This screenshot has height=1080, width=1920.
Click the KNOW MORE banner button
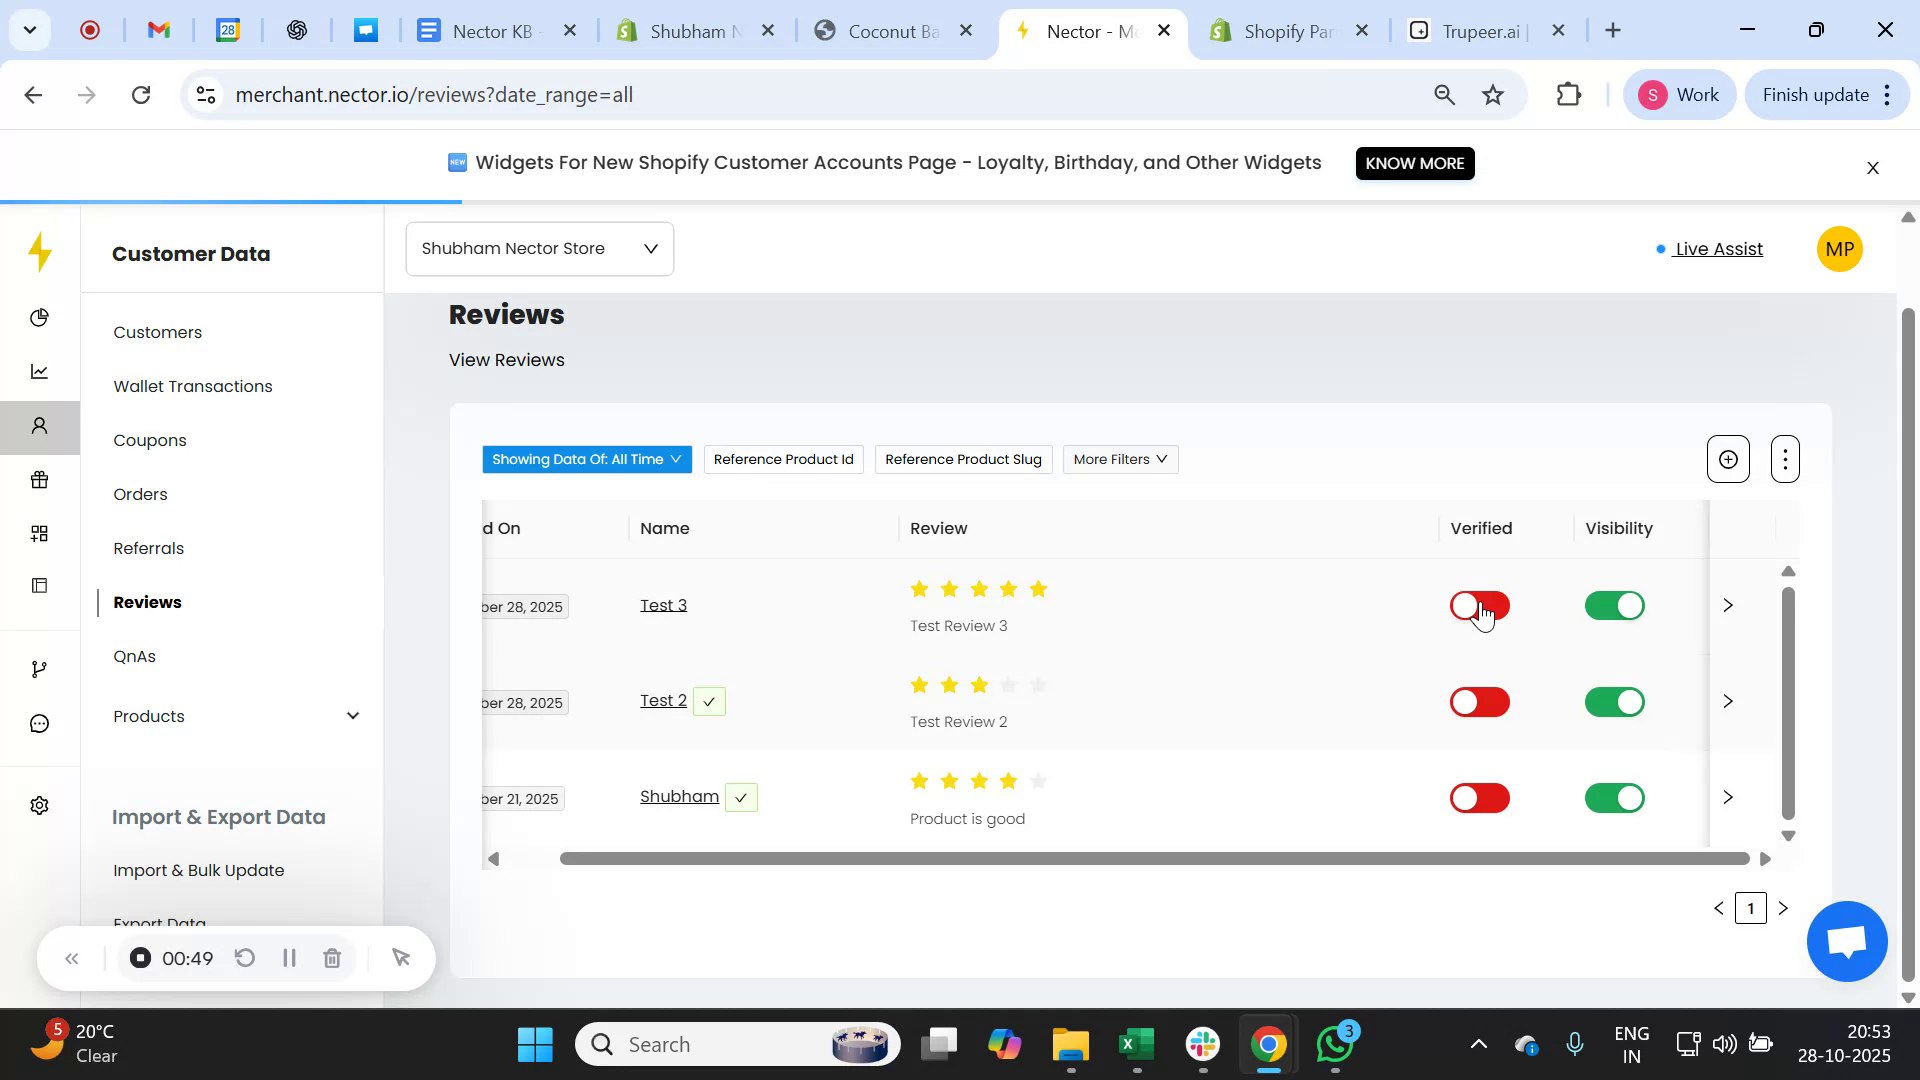1414,163
